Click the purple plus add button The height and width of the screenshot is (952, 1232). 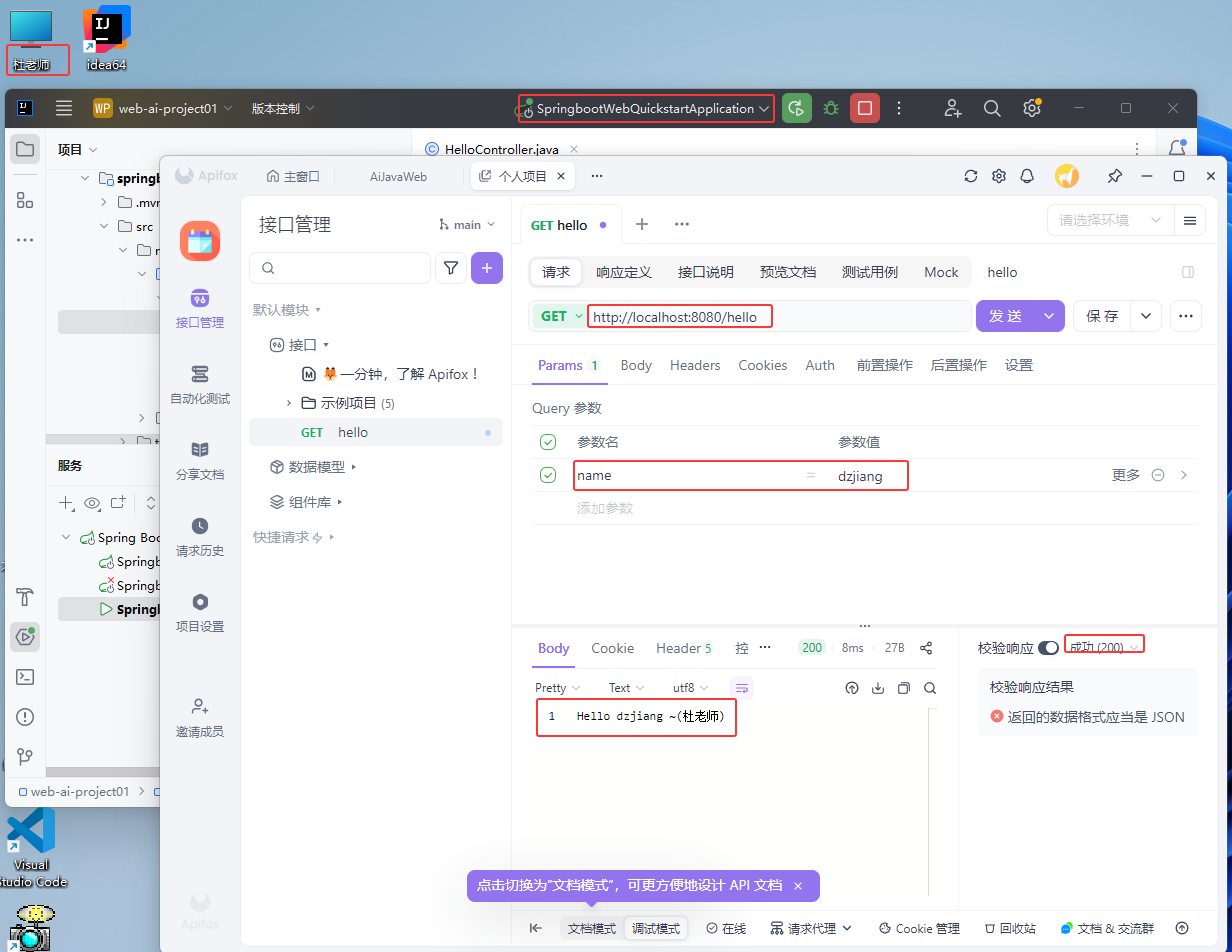487,268
